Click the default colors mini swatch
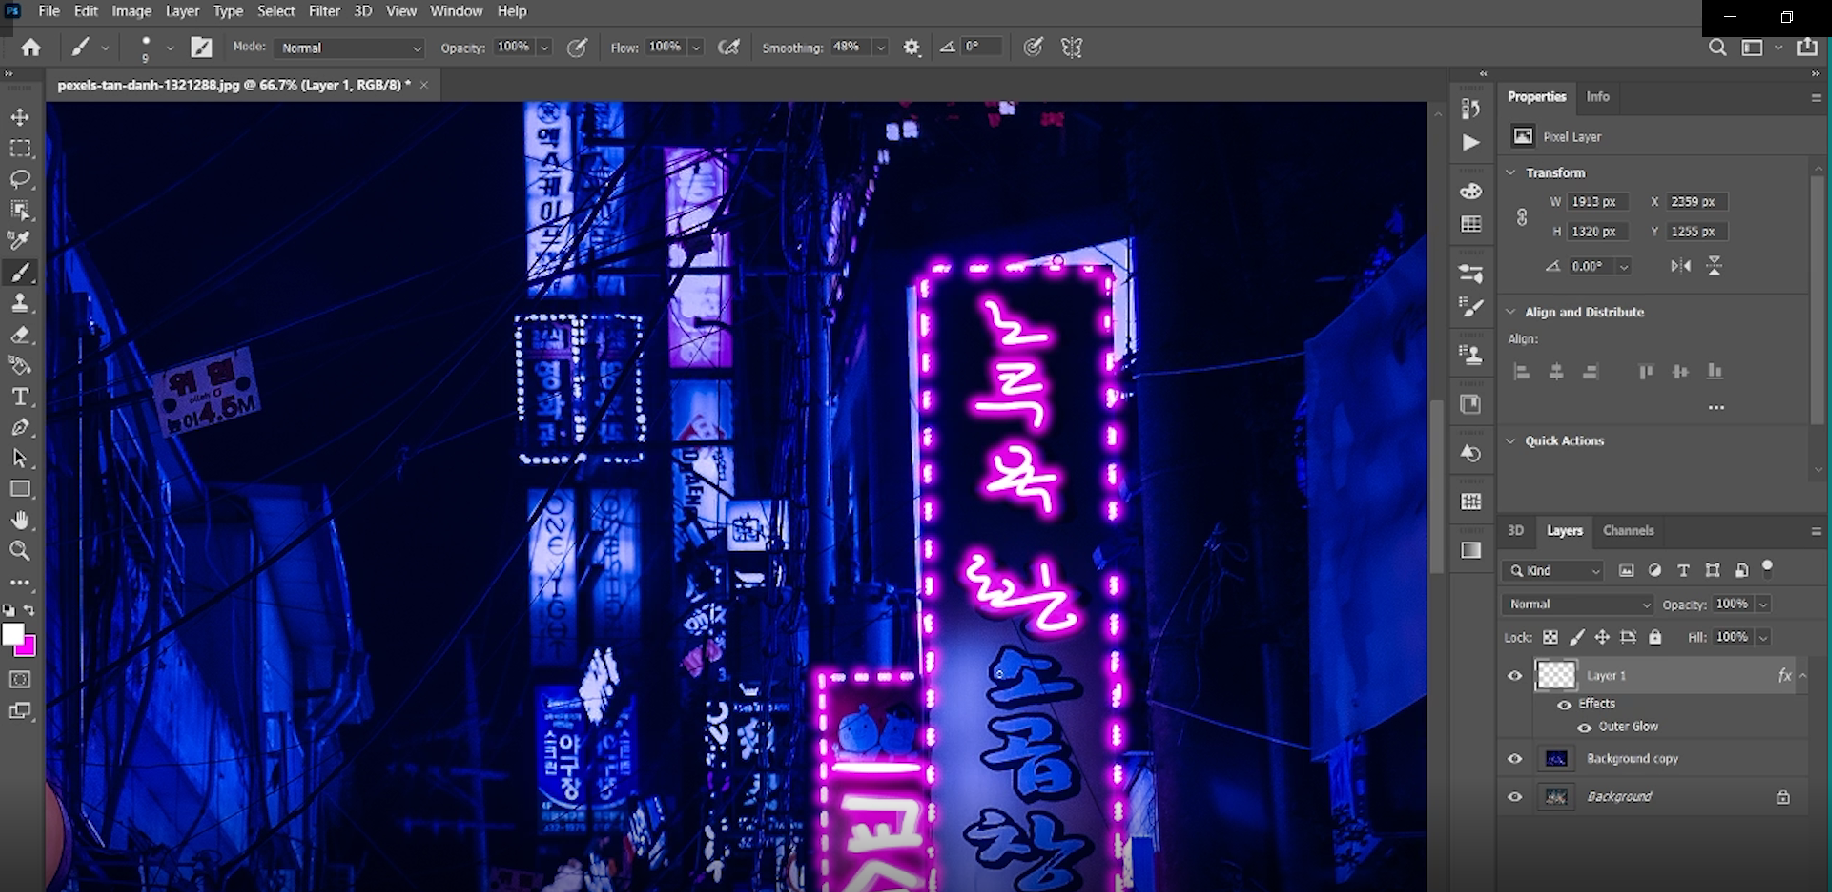Screen dimensions: 1832x892 [8, 610]
